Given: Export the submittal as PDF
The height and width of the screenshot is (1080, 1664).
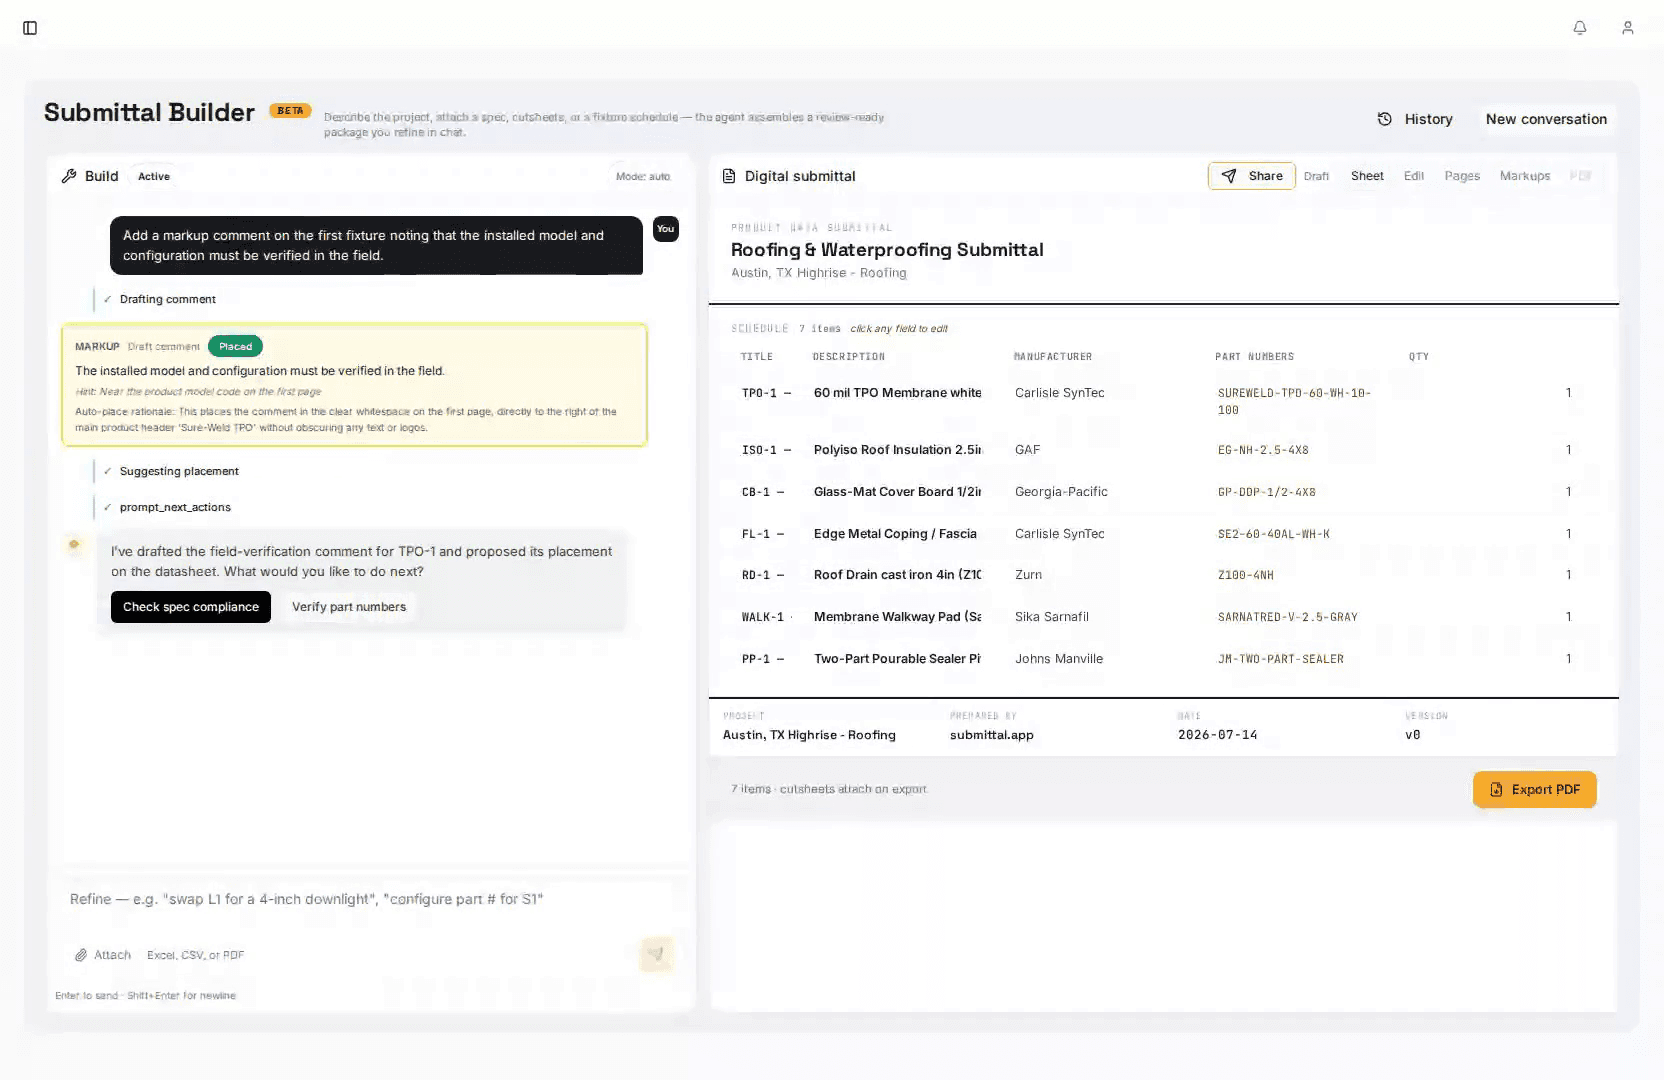Looking at the screenshot, I should pos(1534,790).
